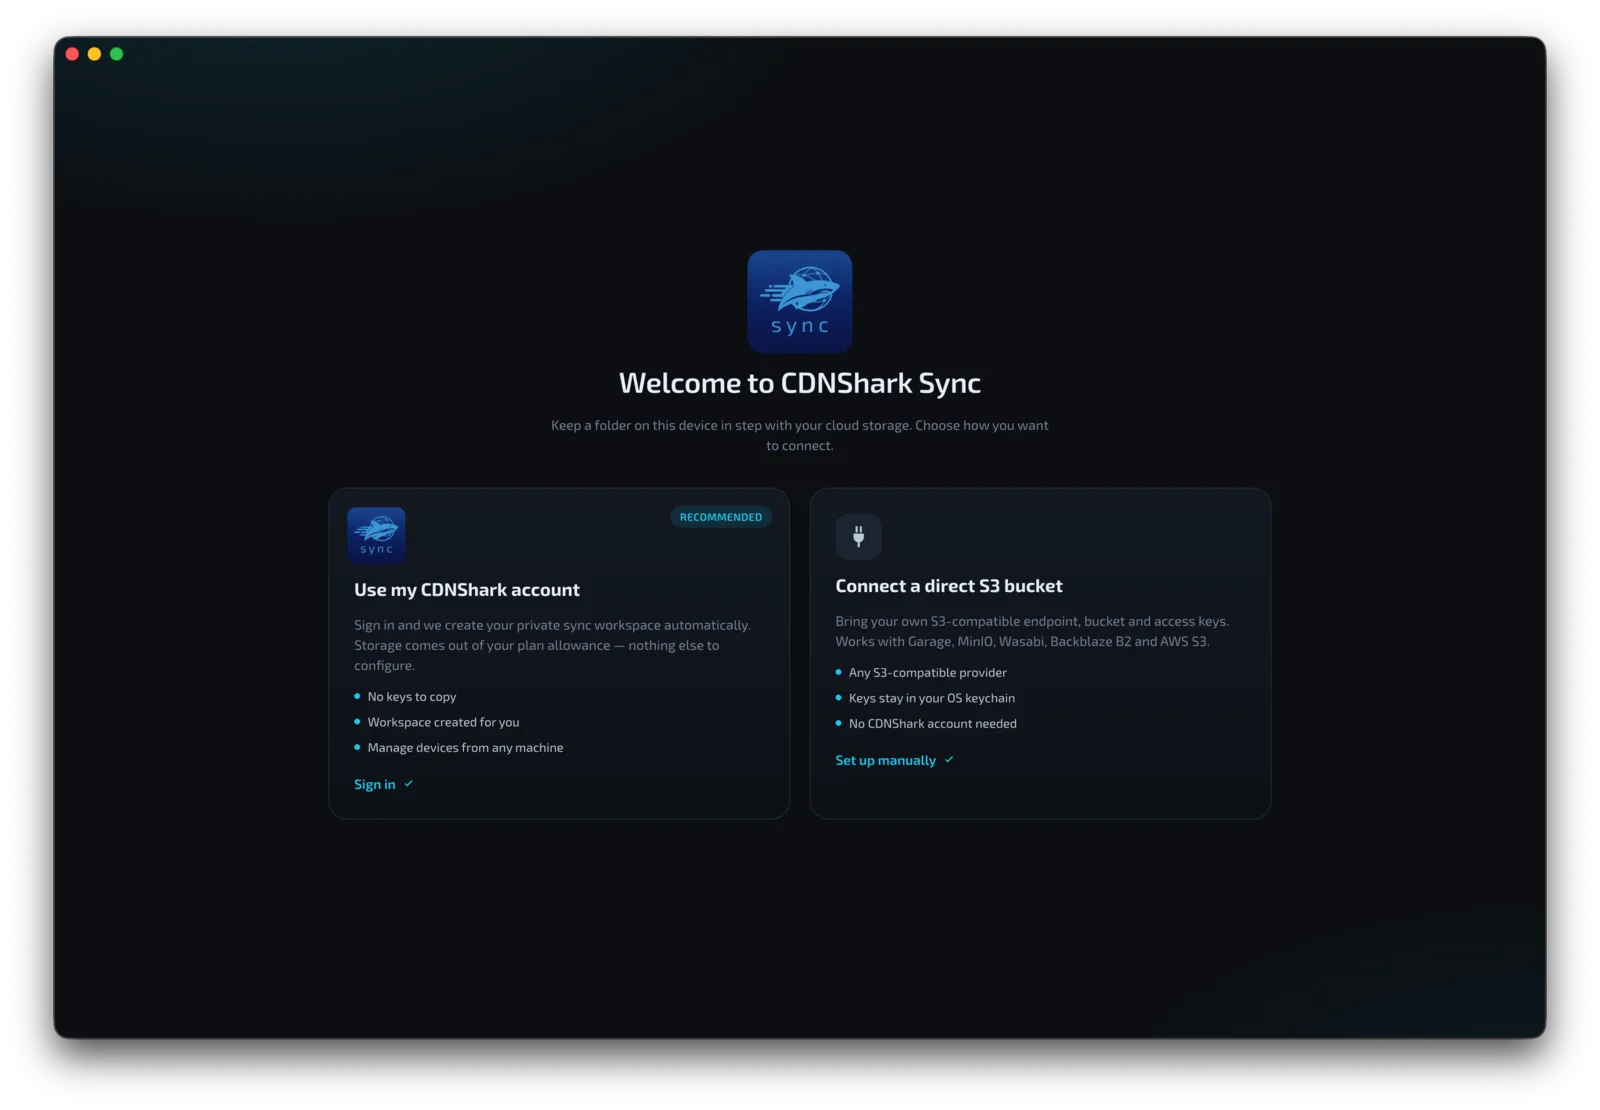Maximize the window with the green button
The height and width of the screenshot is (1110, 1600).
[x=116, y=54]
